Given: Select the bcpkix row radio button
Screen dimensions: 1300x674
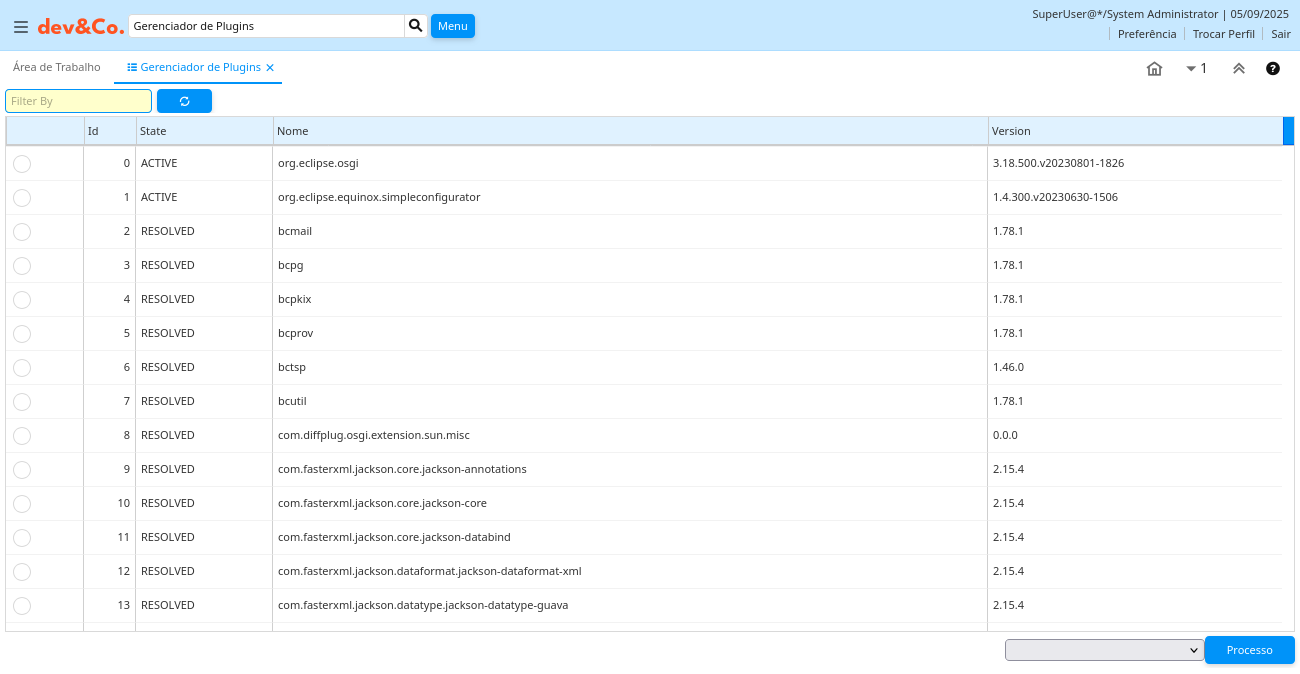Looking at the screenshot, I should (x=22, y=300).
